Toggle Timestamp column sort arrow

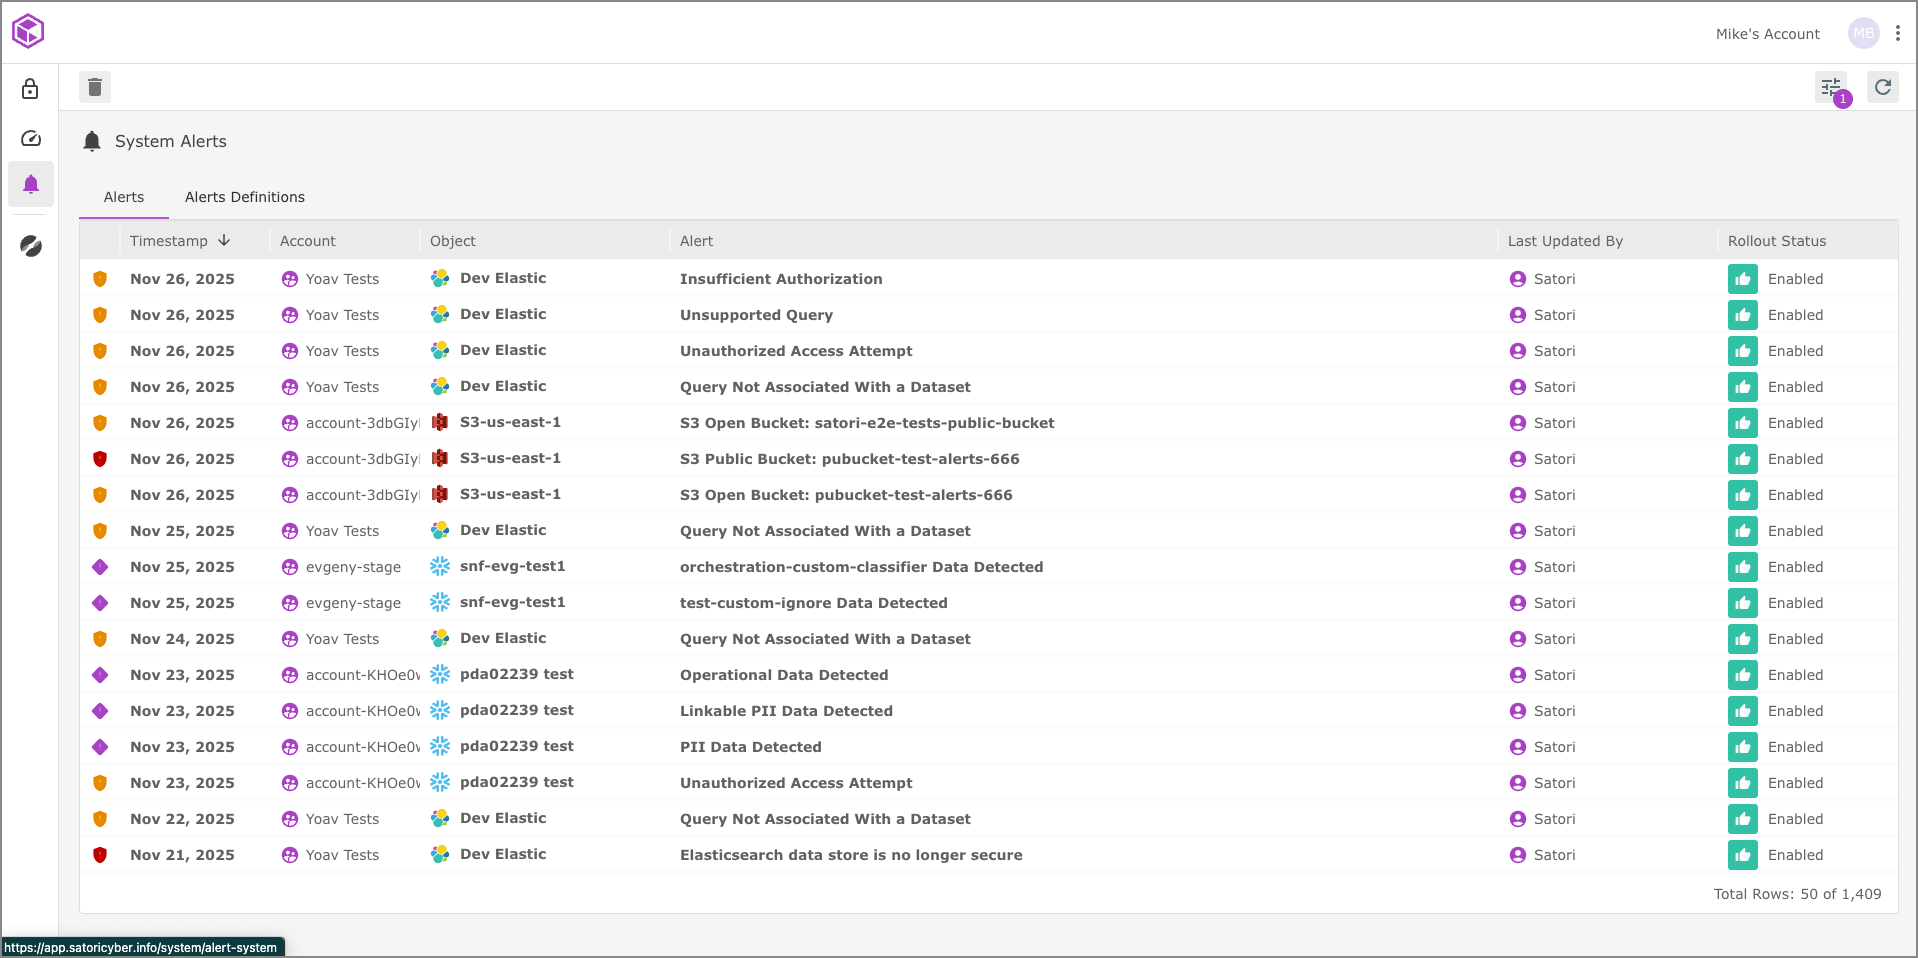[224, 241]
